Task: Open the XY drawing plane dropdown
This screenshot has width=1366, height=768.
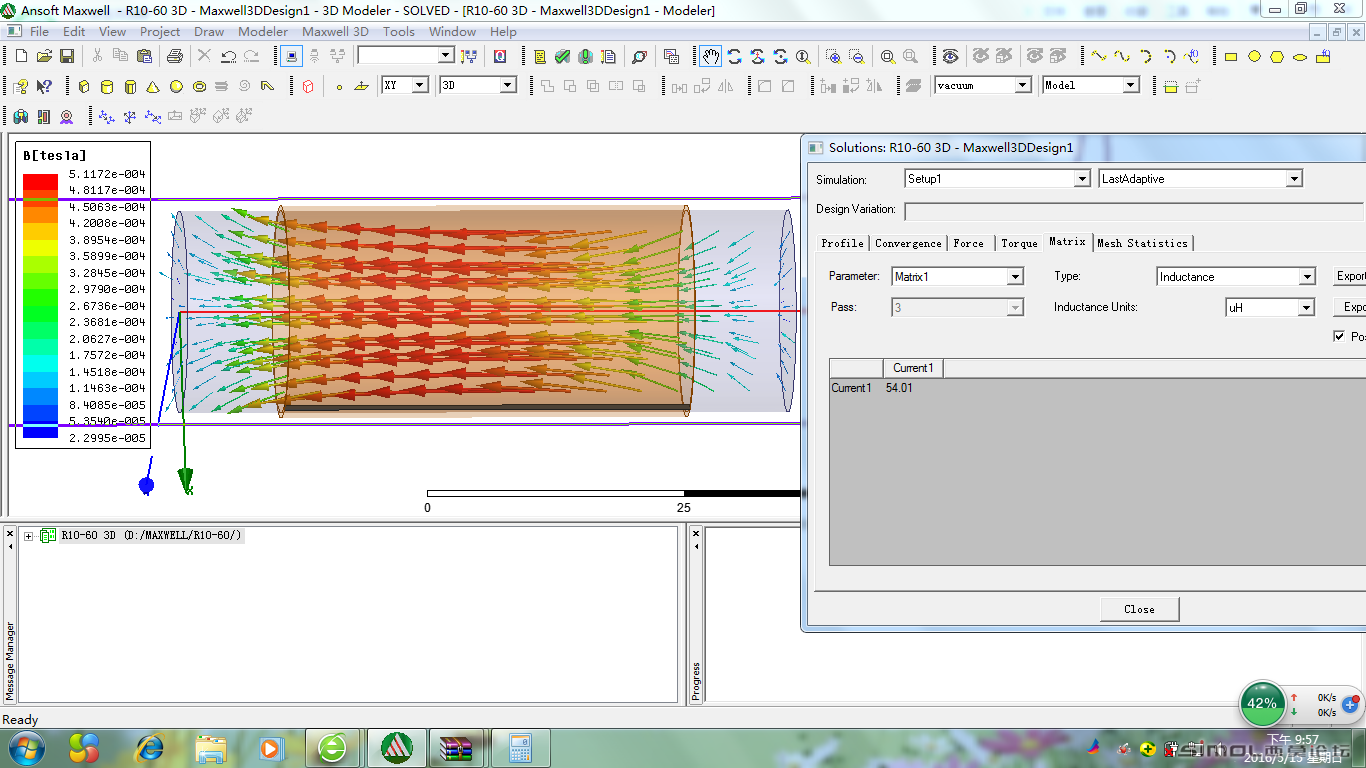Action: pos(420,86)
